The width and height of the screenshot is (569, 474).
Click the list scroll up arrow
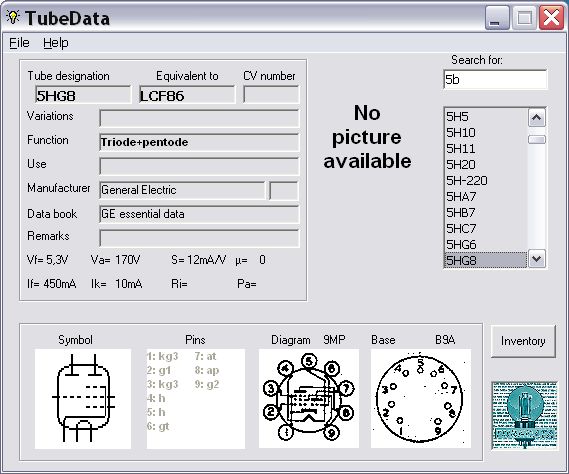click(537, 118)
